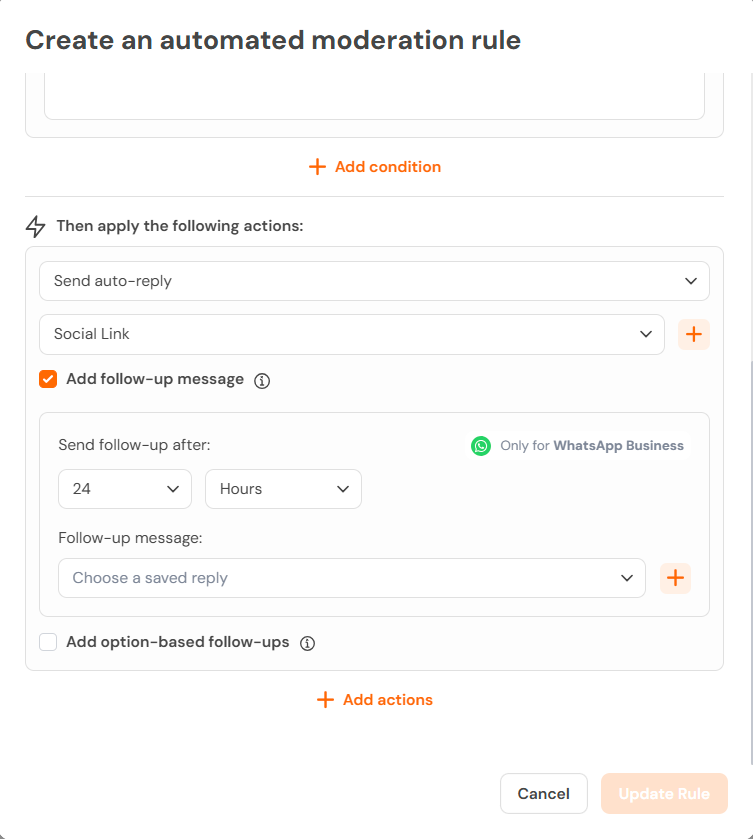Open the Social Link saved reply dropdown
The height and width of the screenshot is (839, 753).
(352, 334)
